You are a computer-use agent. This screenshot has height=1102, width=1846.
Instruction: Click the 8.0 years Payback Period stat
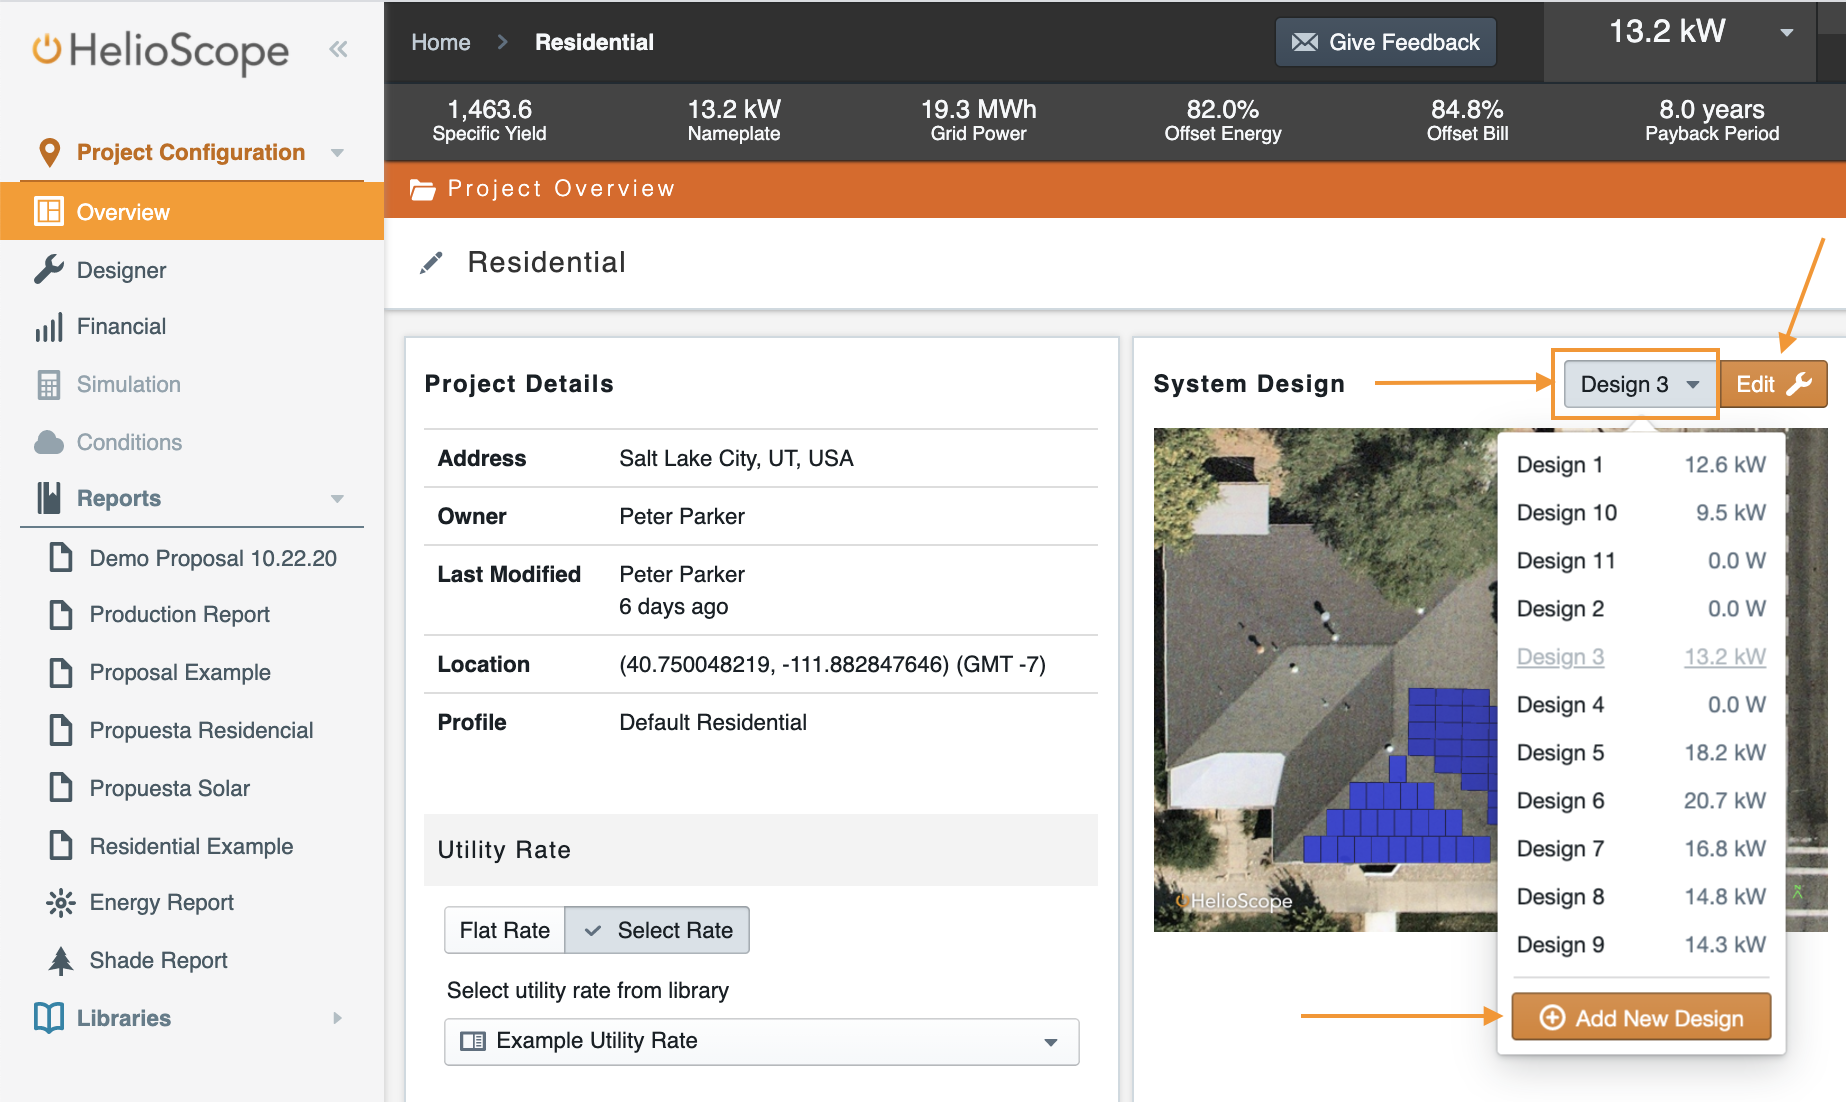pos(1712,120)
